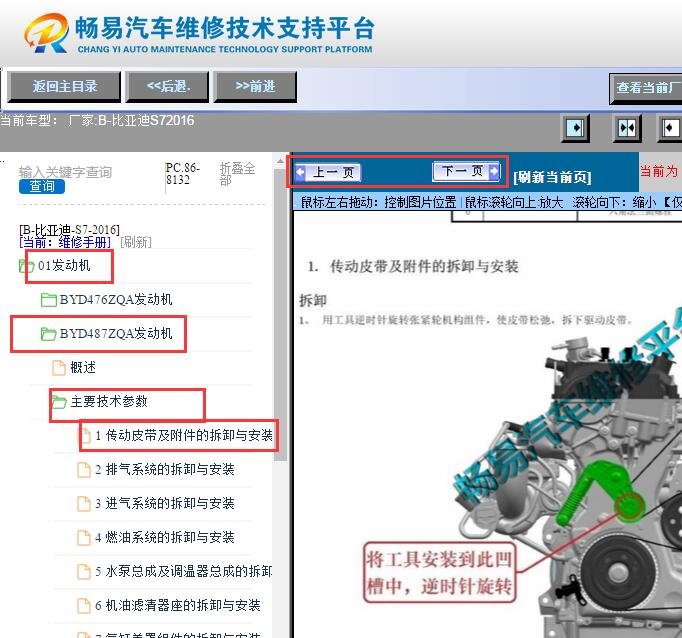Click the page icon beside 概述
The width and height of the screenshot is (682, 638).
[x=59, y=367]
